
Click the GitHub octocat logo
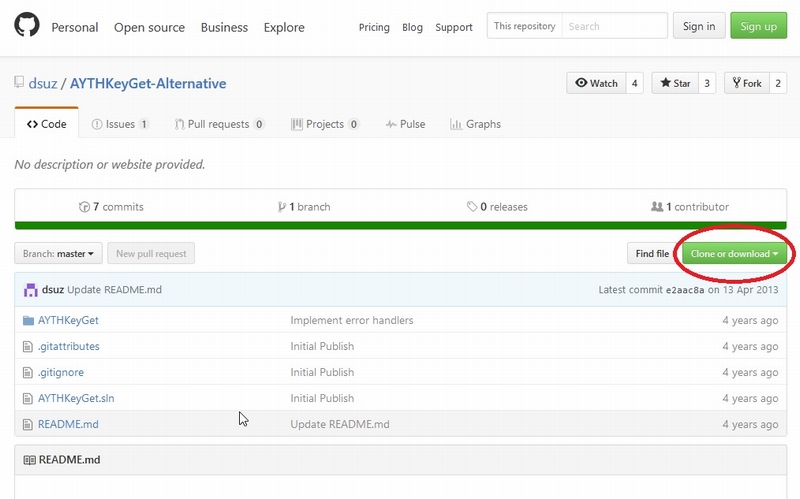(x=27, y=24)
